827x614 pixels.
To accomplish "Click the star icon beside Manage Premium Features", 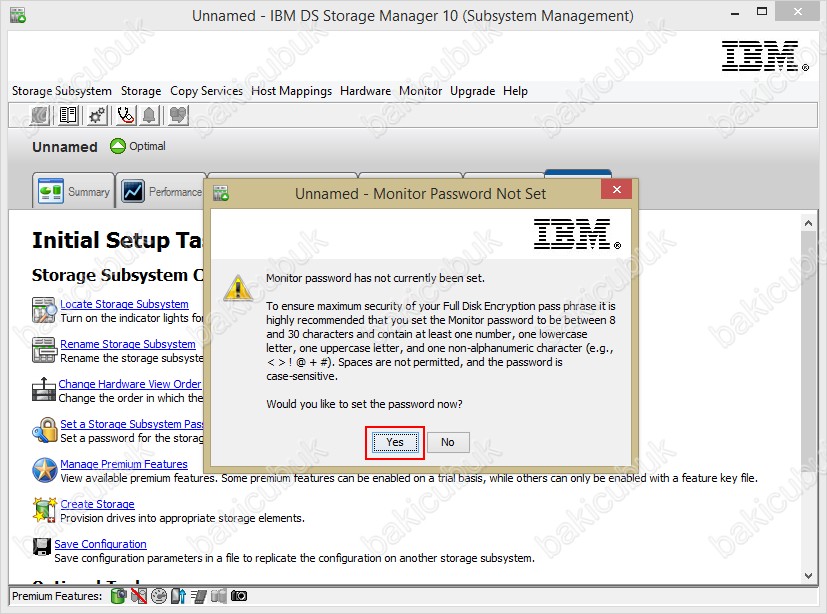I will [44, 470].
